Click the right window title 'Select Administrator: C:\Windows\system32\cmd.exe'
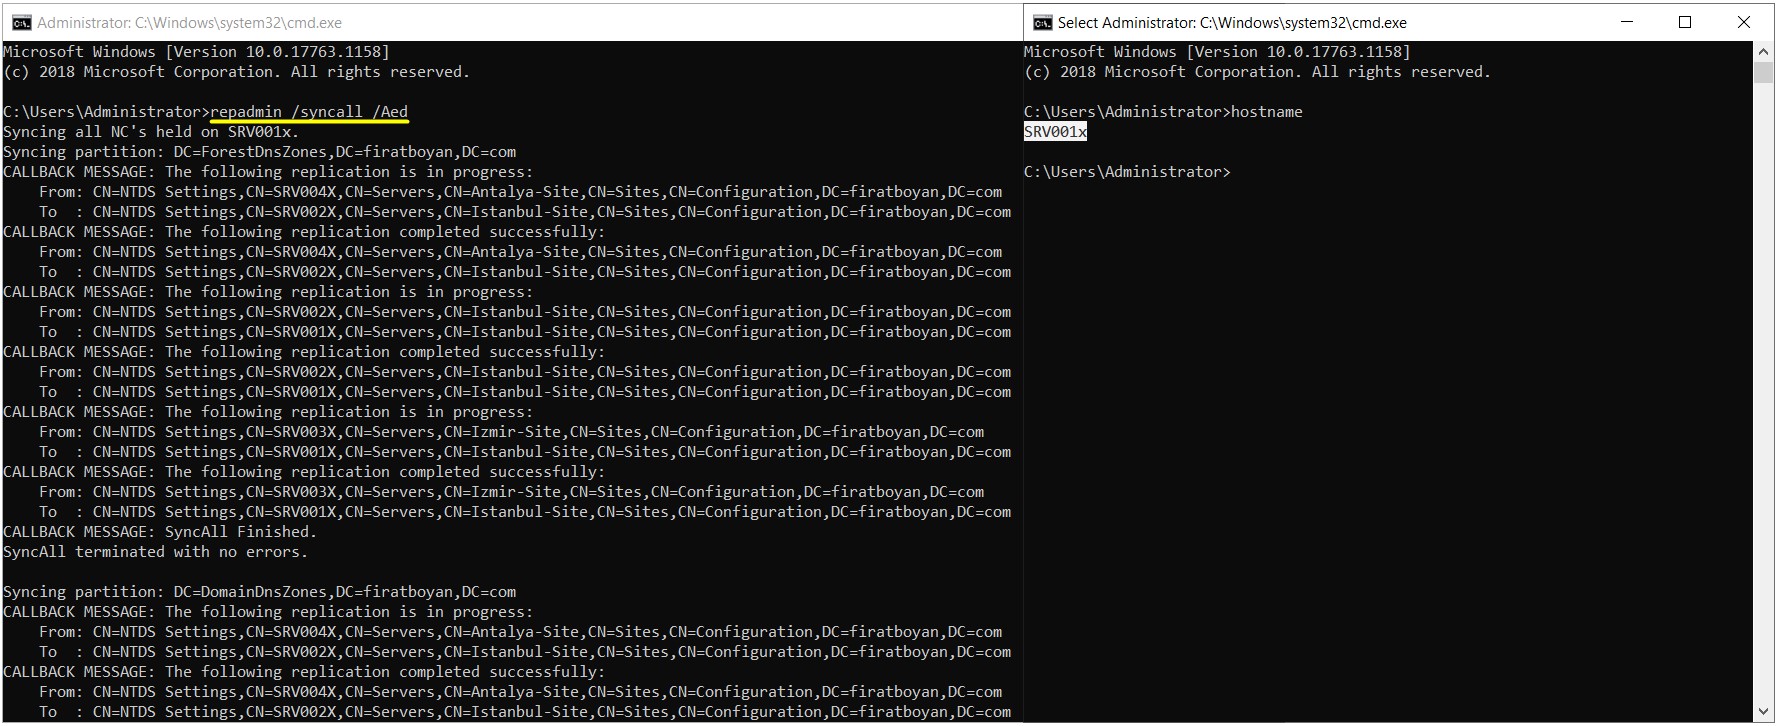 pyautogui.click(x=1232, y=22)
